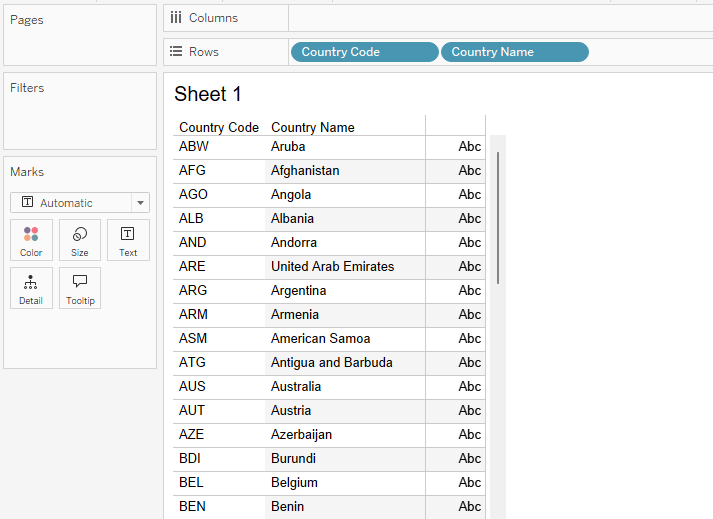Select the Country Code pill in Rows

365,52
